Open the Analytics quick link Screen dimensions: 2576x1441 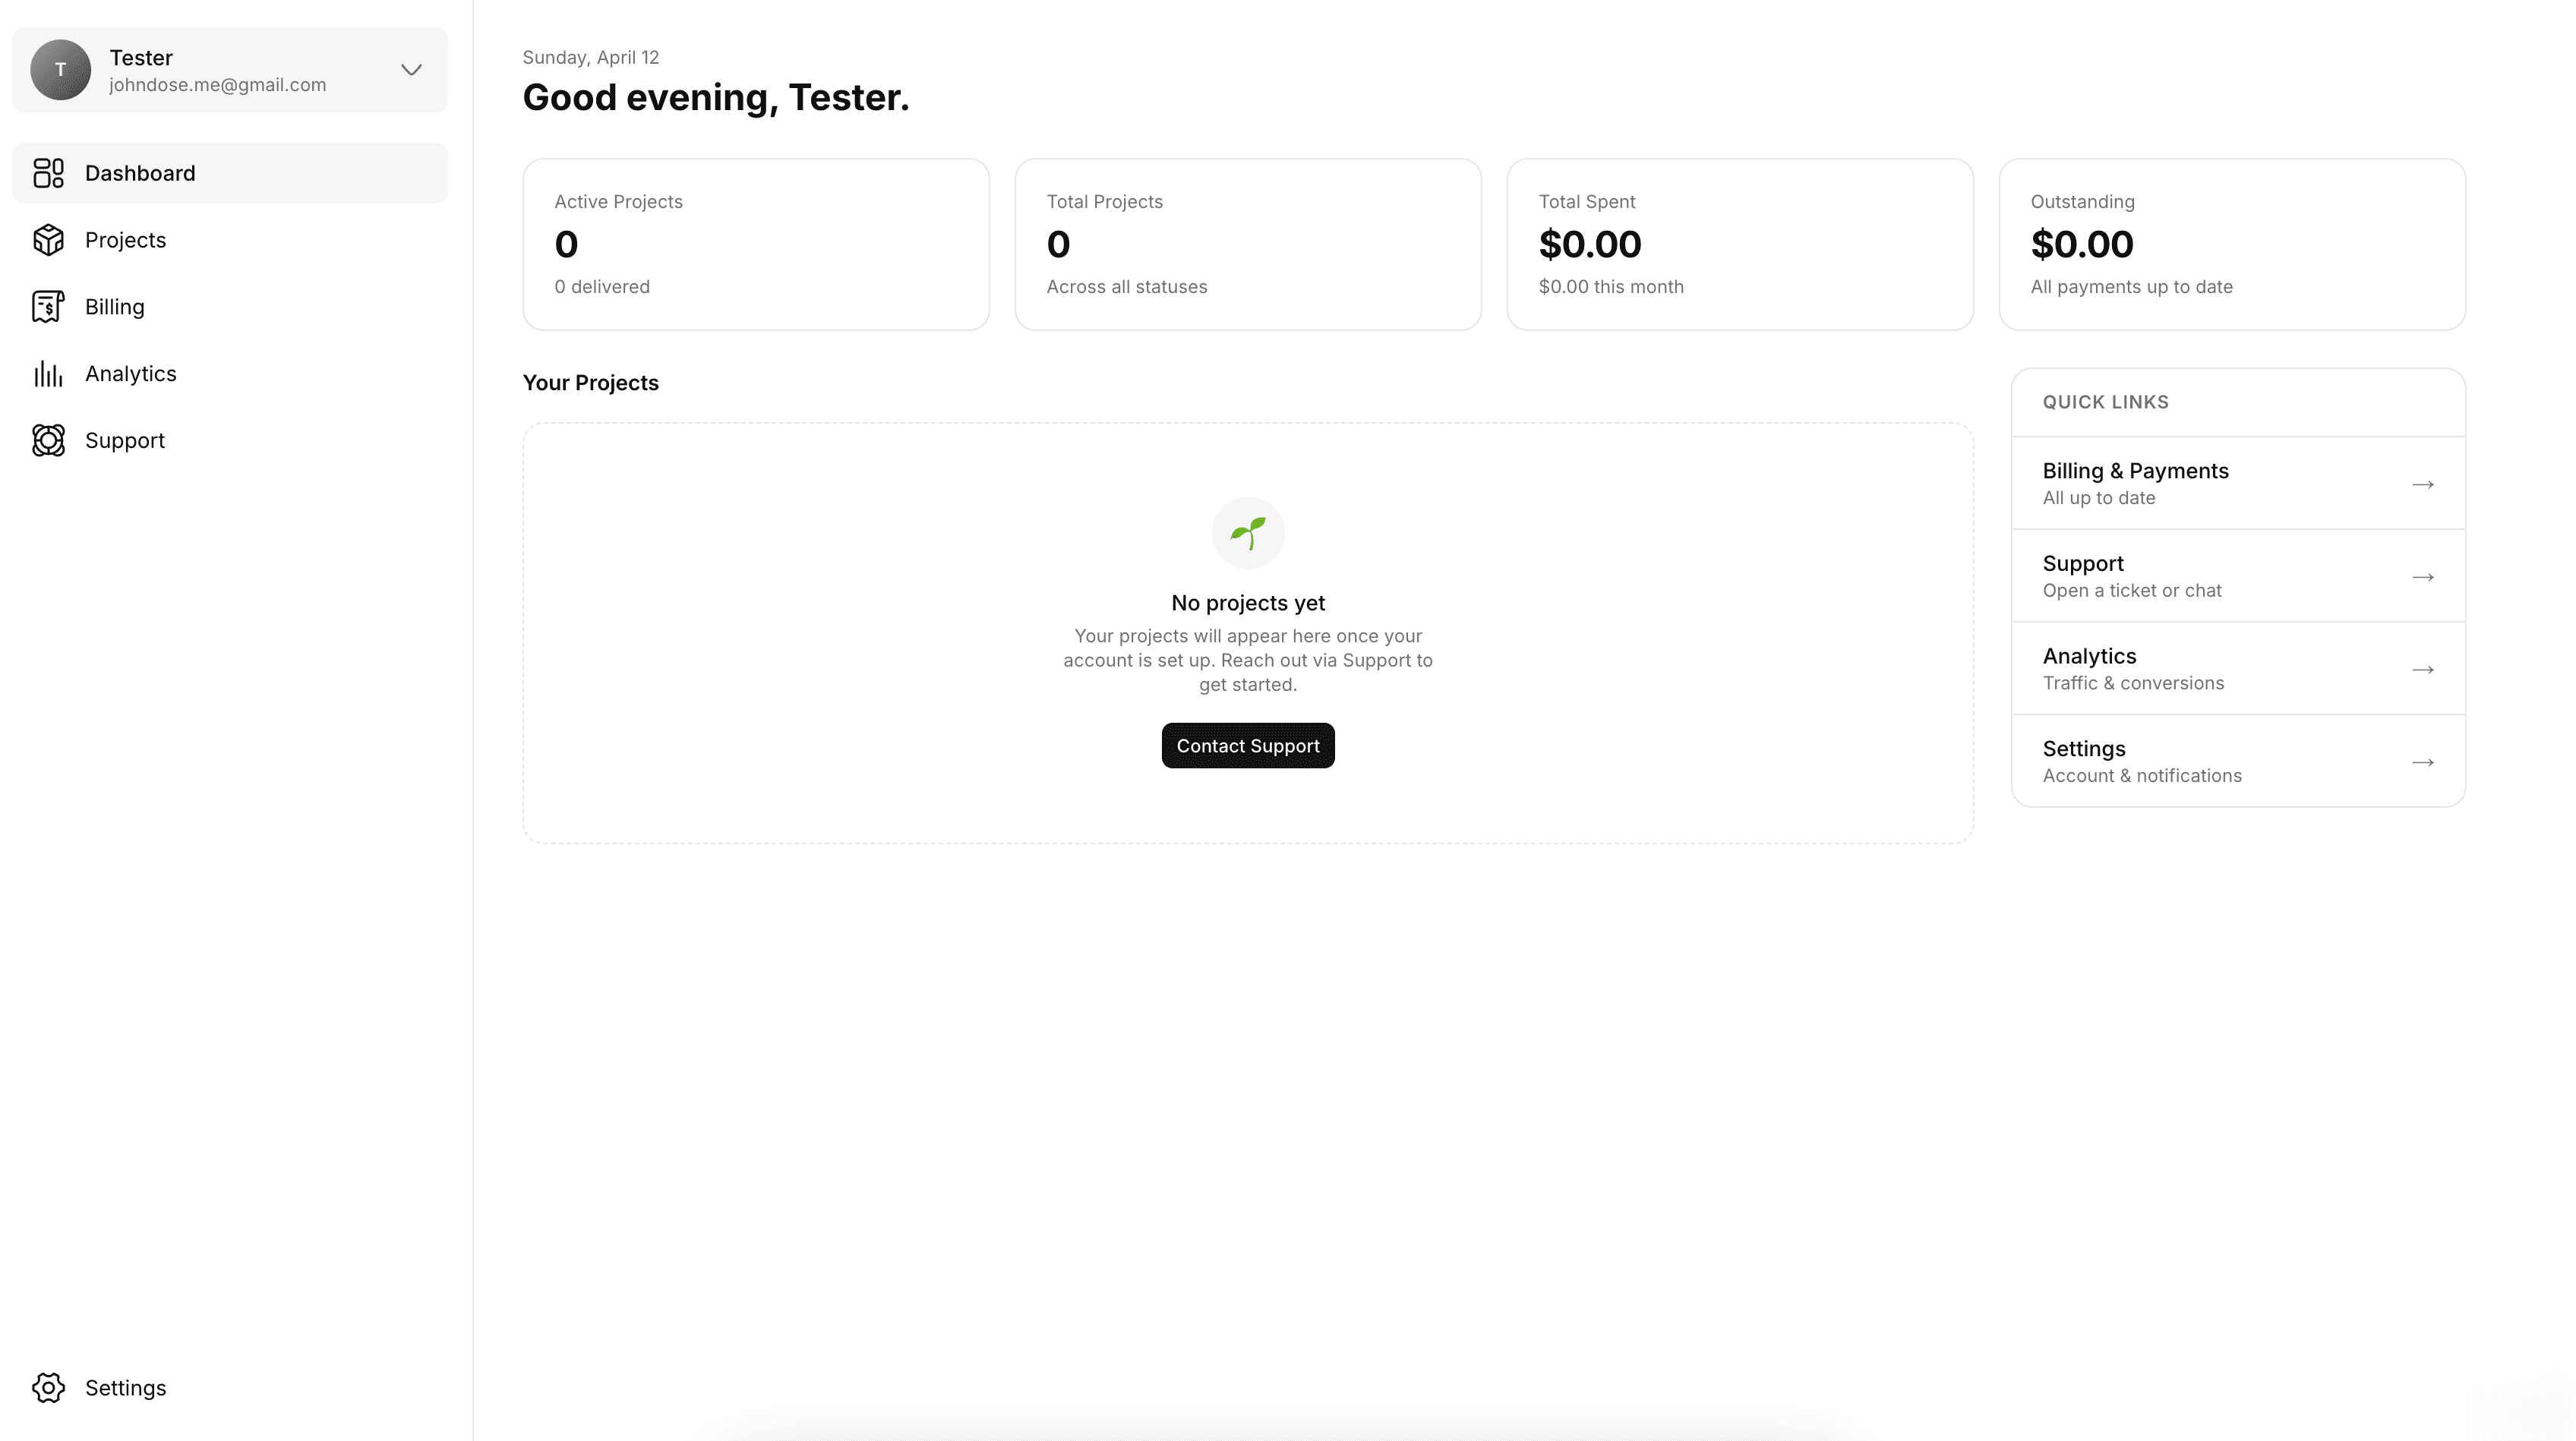2237,669
